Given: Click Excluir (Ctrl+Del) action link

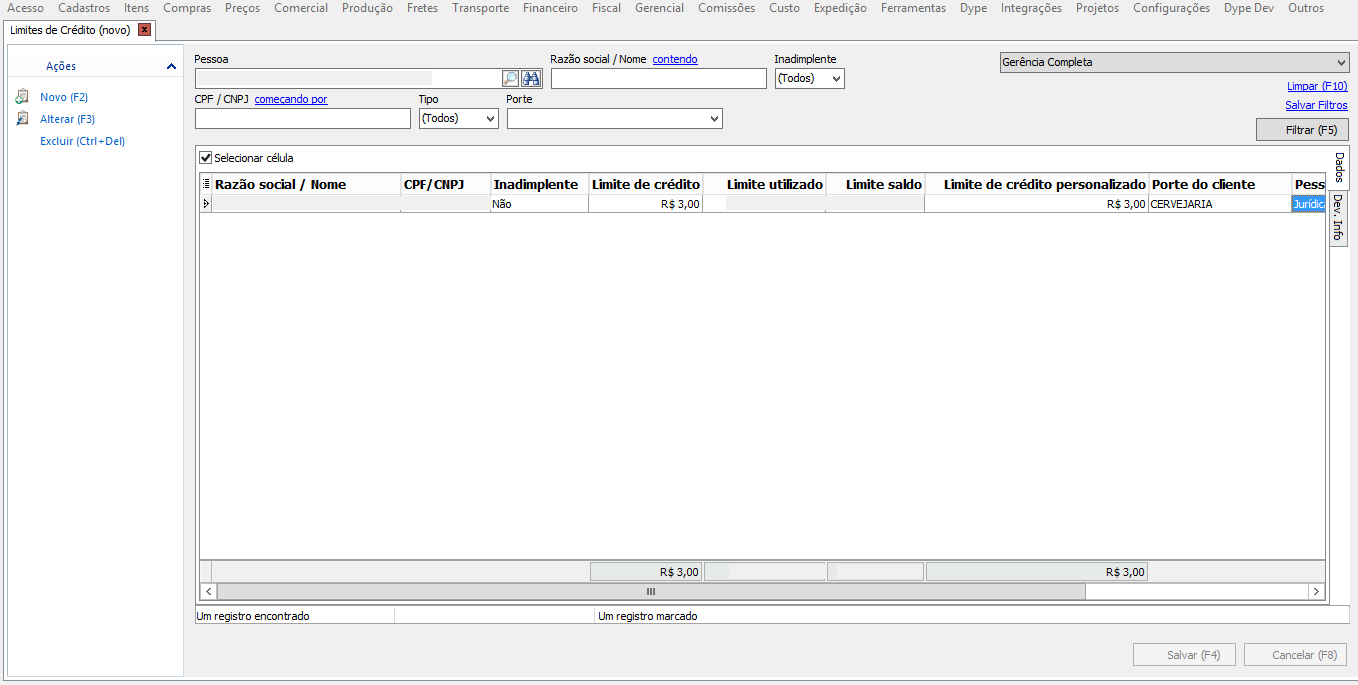Looking at the screenshot, I should tap(82, 141).
